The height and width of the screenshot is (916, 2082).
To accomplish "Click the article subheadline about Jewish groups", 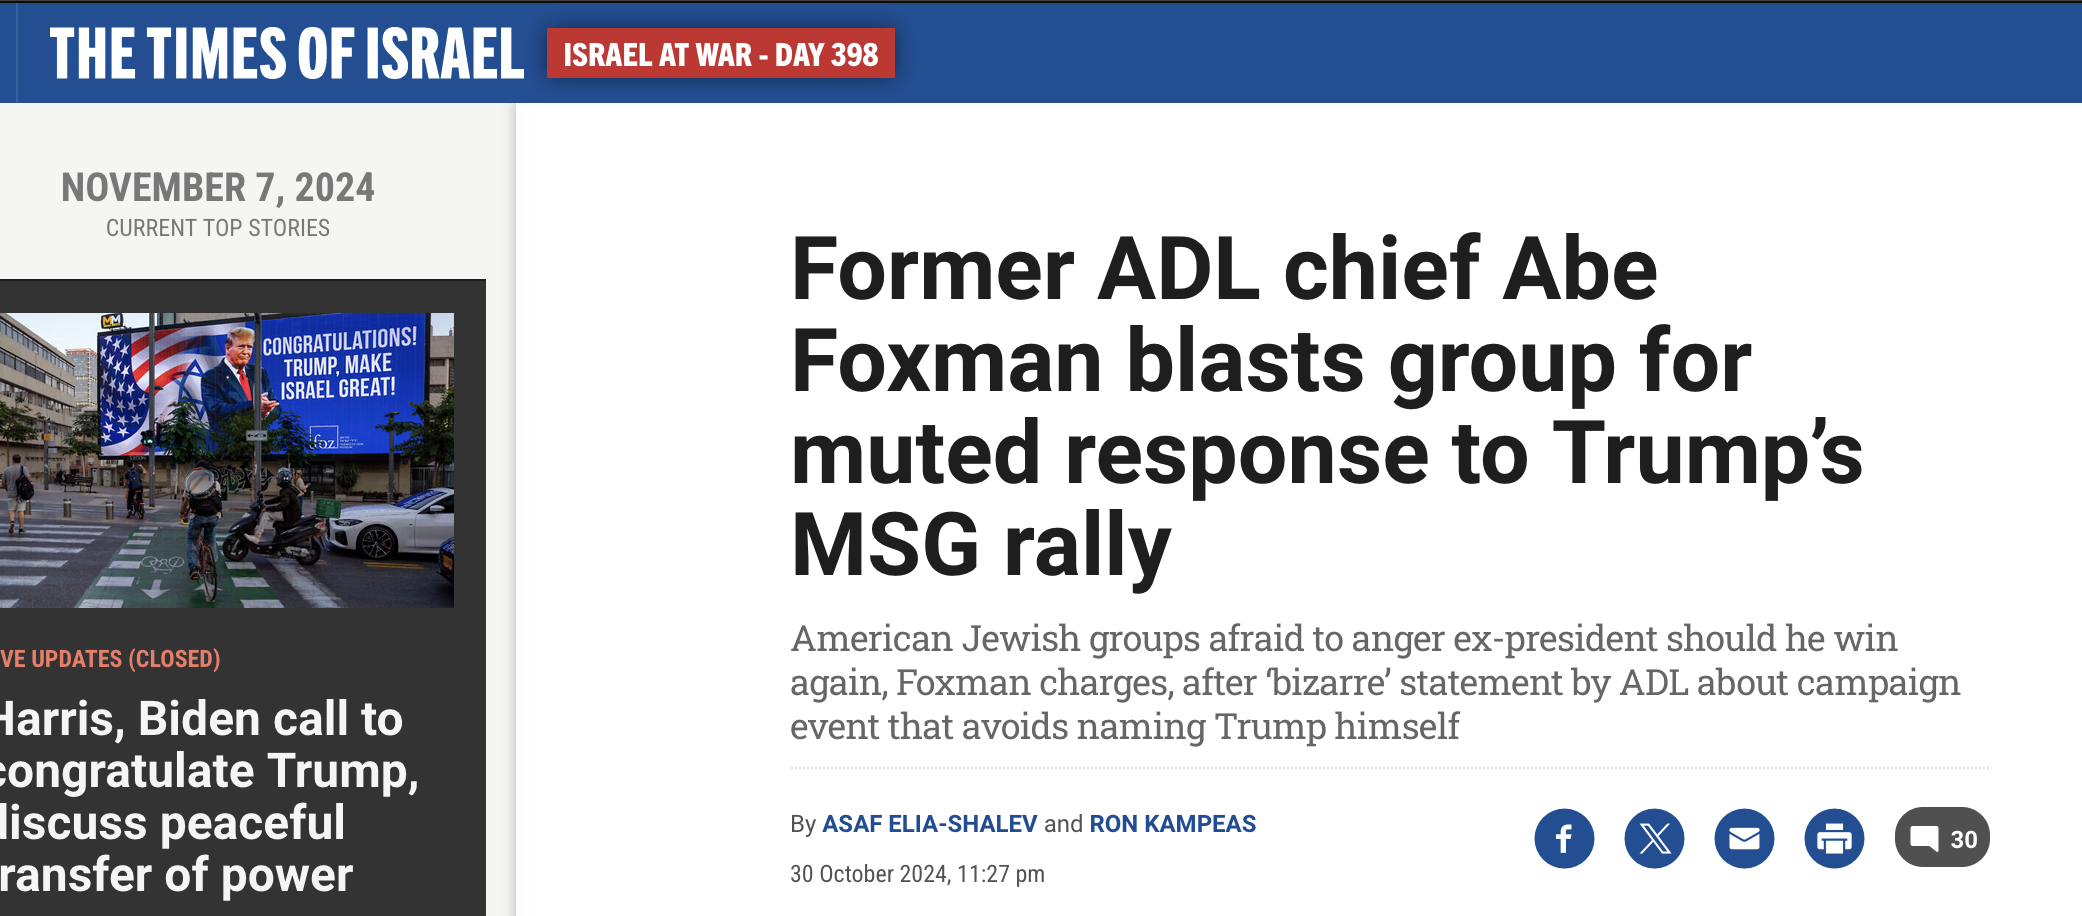I will coord(1375,682).
